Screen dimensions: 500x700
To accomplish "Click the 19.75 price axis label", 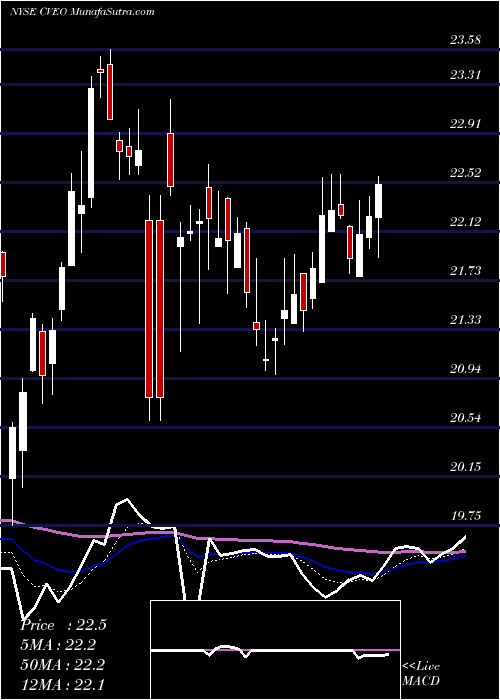I will (x=465, y=516).
